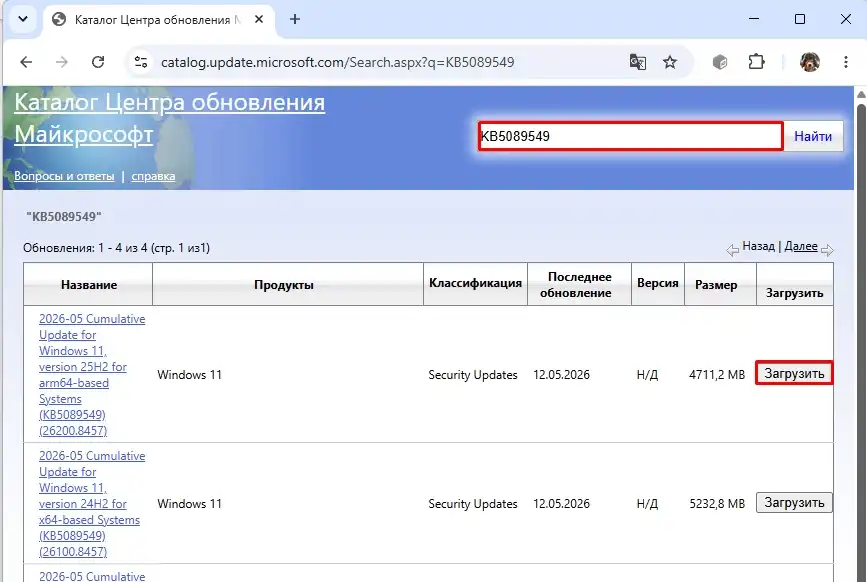Open the translate page icon
The width and height of the screenshot is (867, 582).
638,62
